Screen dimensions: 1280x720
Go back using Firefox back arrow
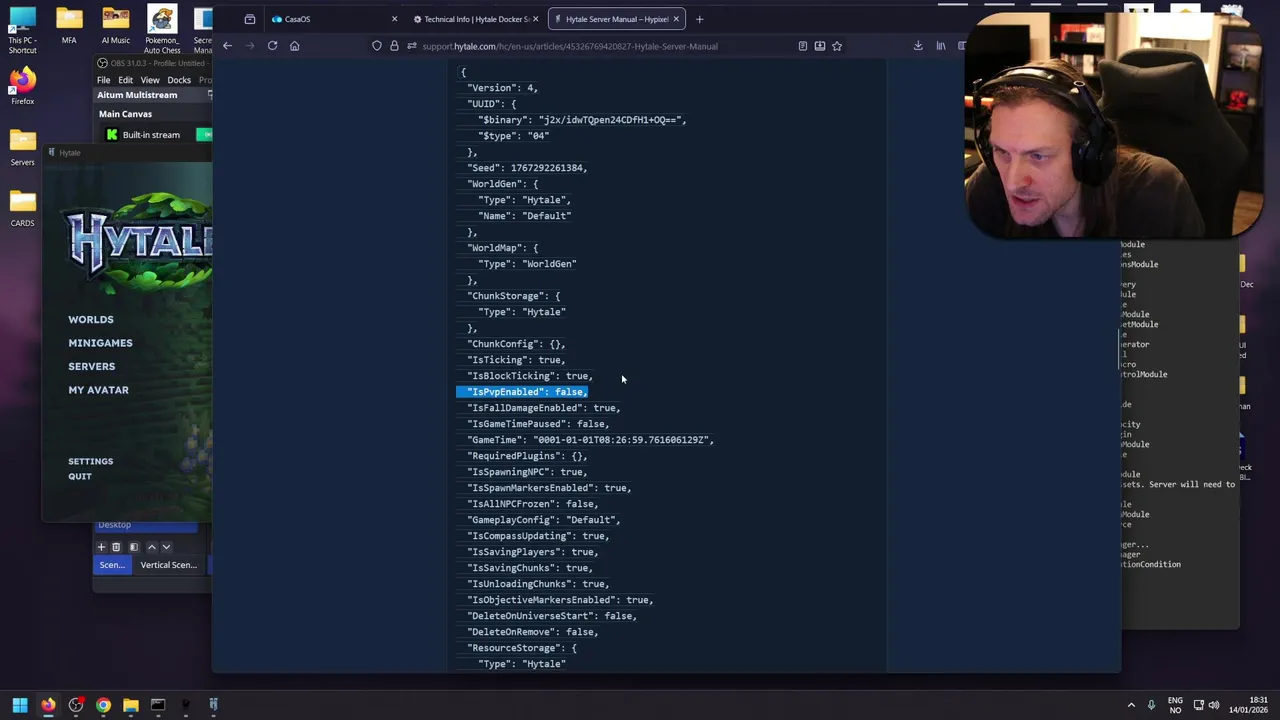228,46
